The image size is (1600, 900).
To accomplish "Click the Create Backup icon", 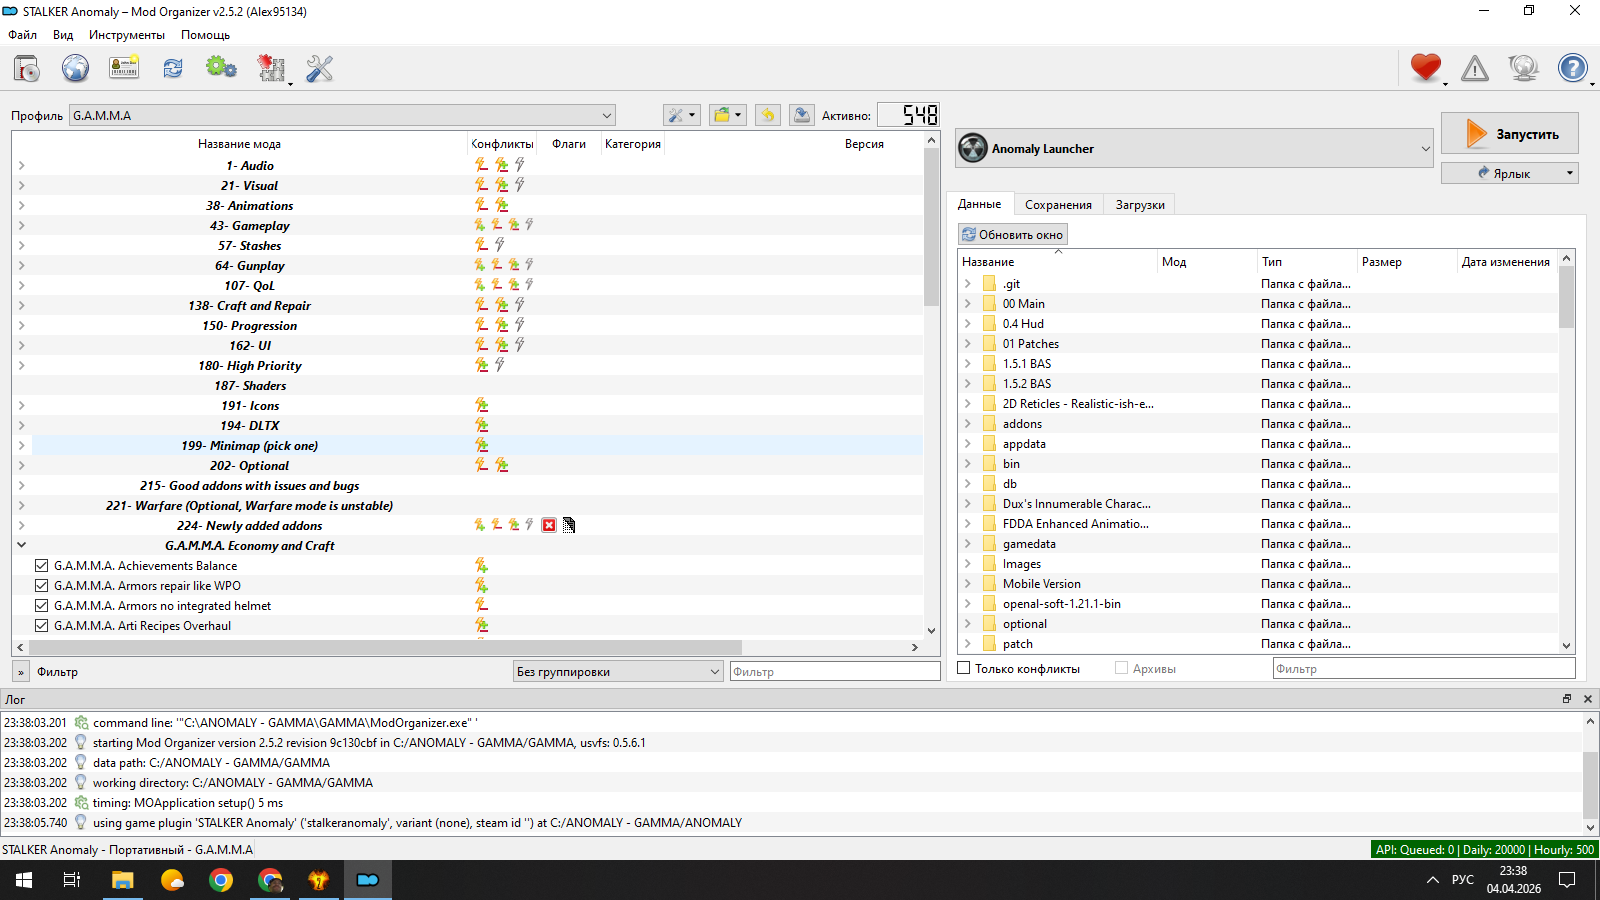I will pyautogui.click(x=802, y=115).
